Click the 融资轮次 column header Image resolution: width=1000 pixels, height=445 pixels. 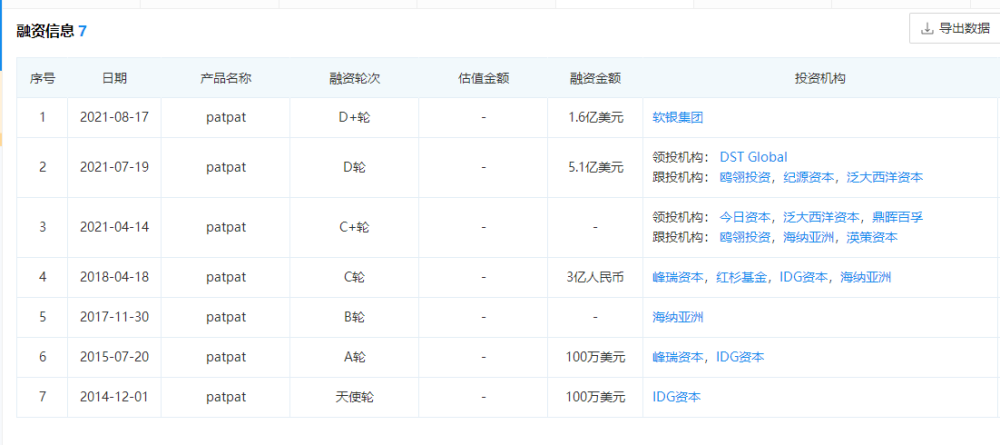pyautogui.click(x=355, y=78)
